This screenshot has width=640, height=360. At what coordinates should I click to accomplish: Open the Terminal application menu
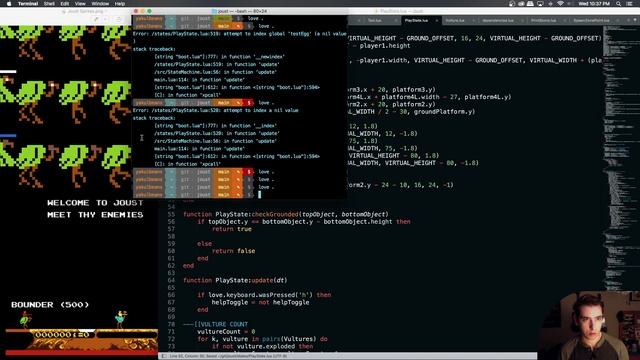tap(28, 4)
